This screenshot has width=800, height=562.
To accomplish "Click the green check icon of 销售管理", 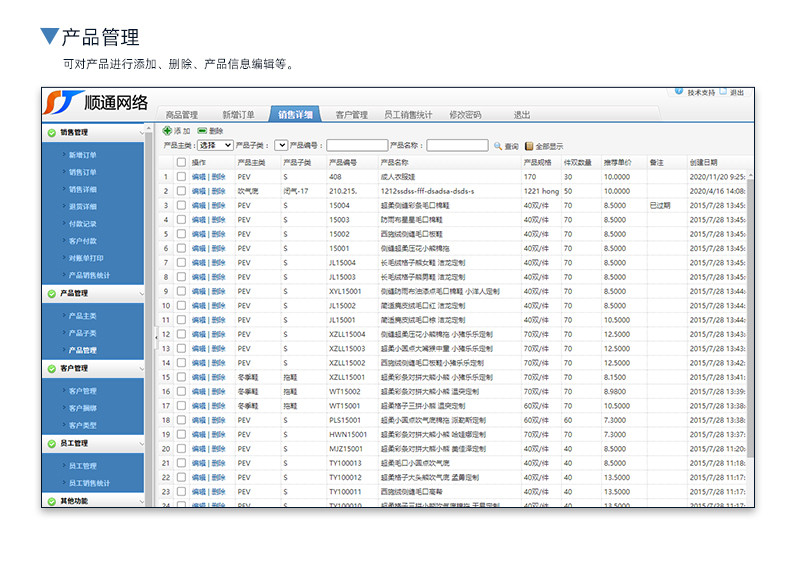I will pyautogui.click(x=52, y=133).
